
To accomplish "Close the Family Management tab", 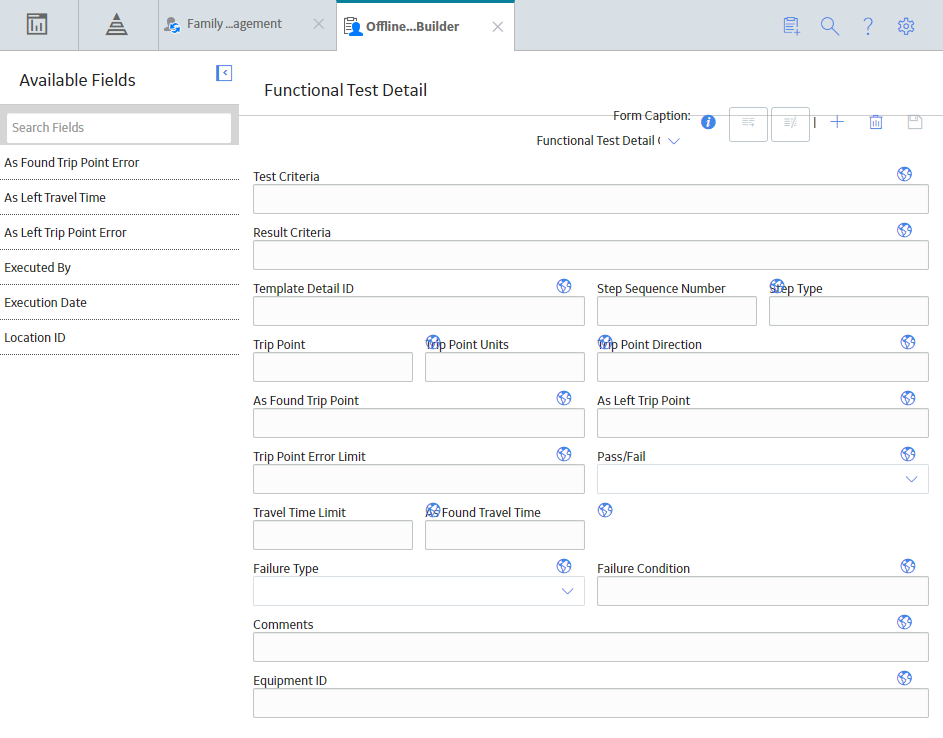I will coord(319,24).
